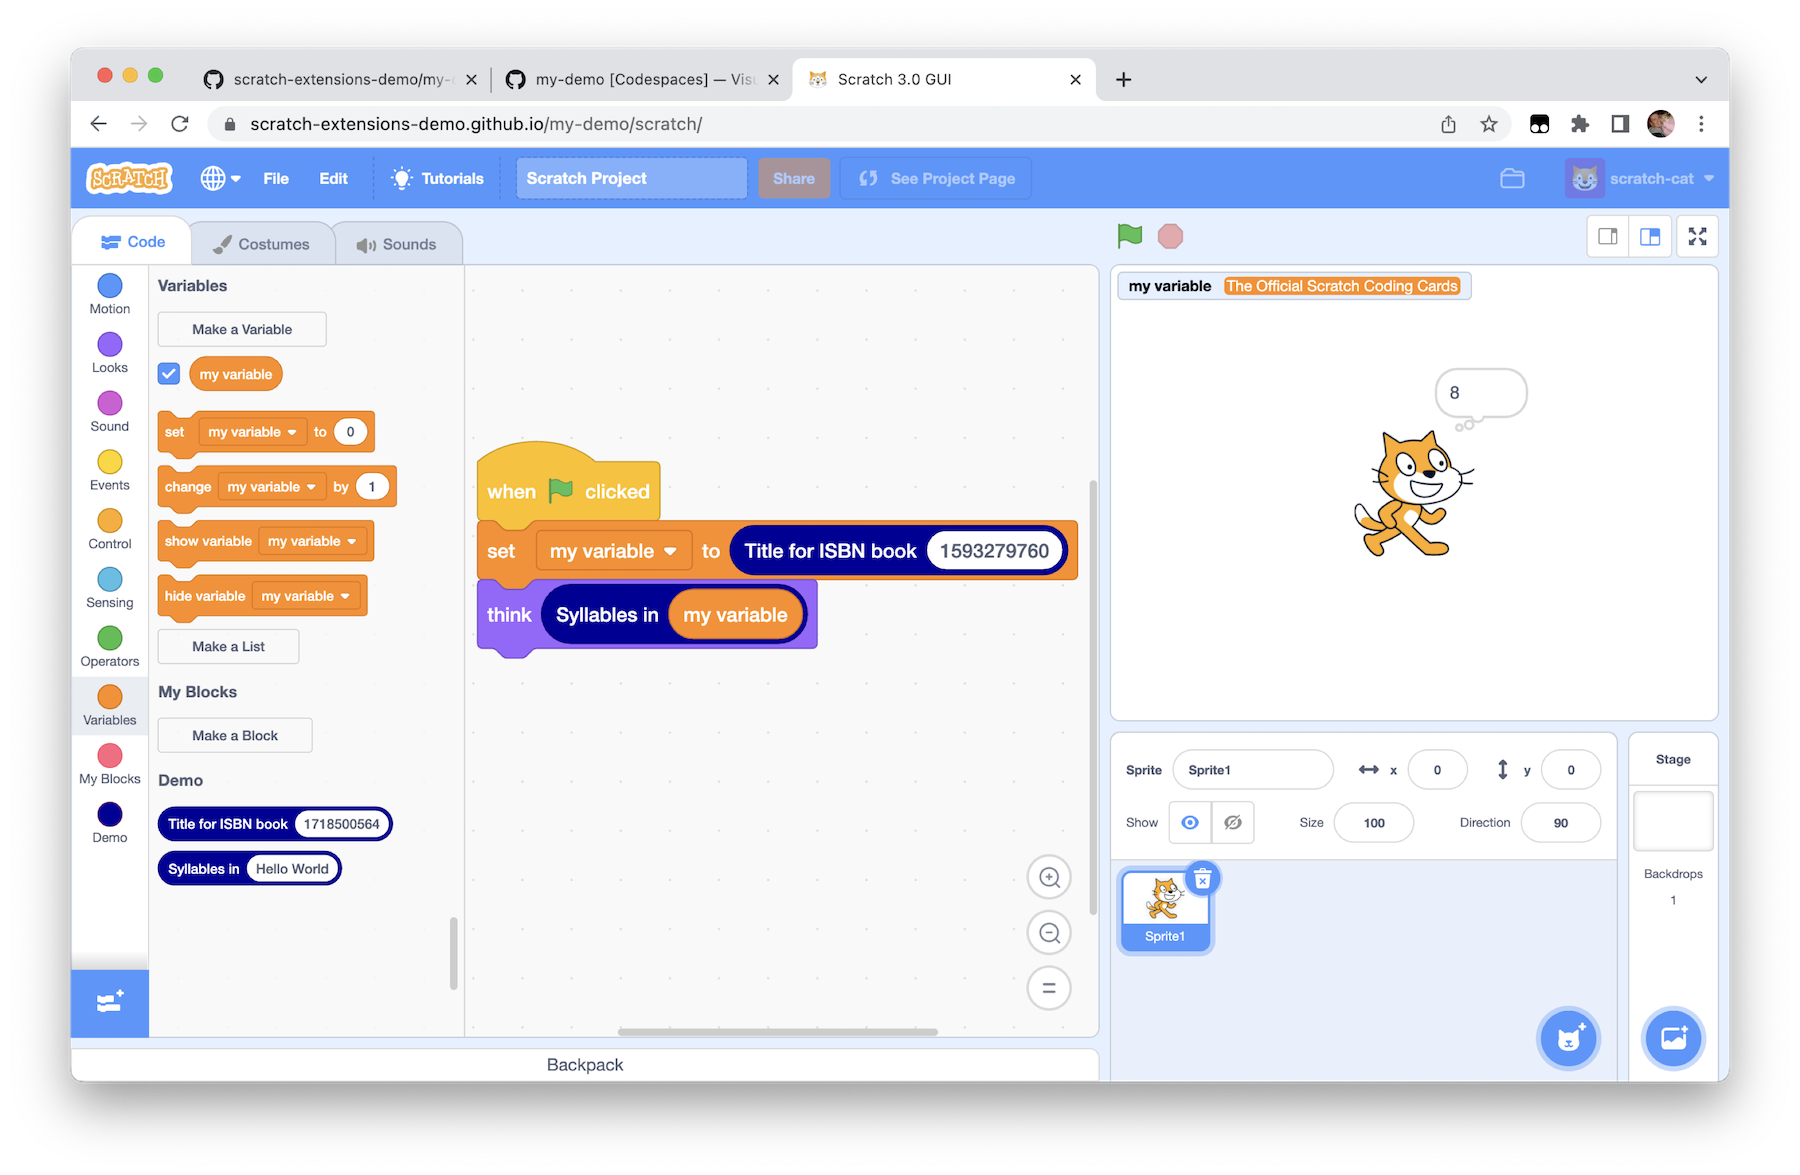Click the green flag to run project
The height and width of the screenshot is (1175, 1800).
coord(1128,236)
